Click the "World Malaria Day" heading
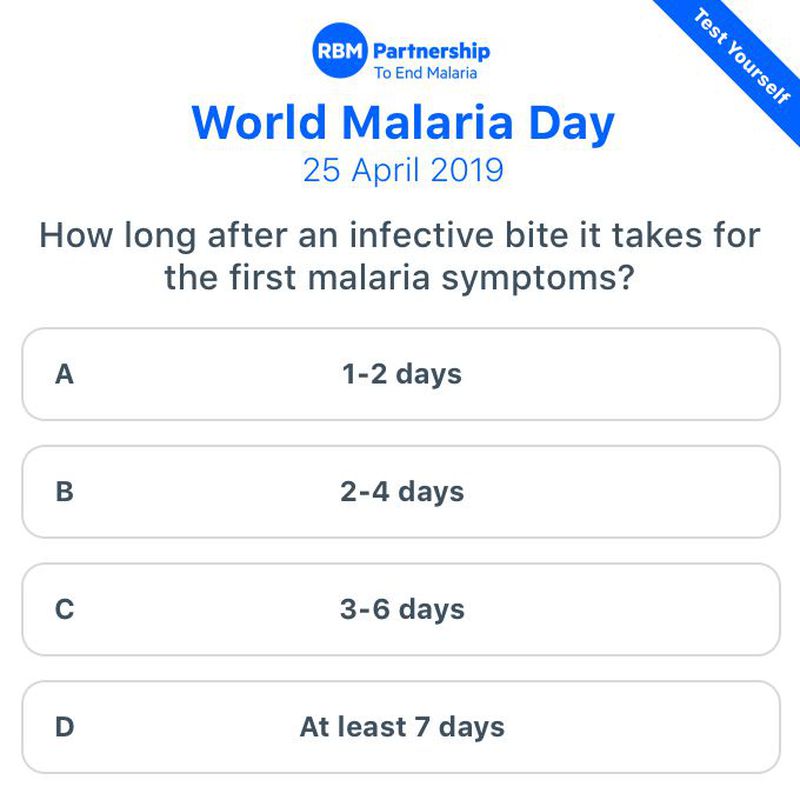The image size is (800, 800). click(x=402, y=122)
